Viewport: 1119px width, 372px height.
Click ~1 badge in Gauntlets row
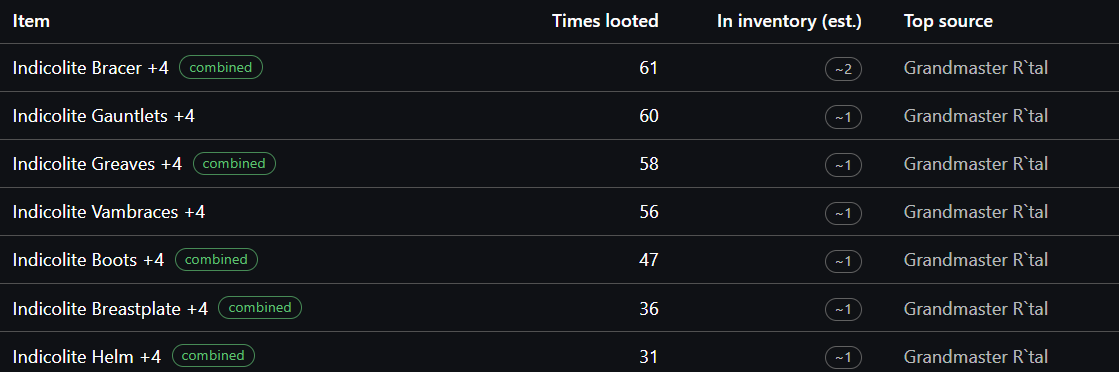(844, 117)
